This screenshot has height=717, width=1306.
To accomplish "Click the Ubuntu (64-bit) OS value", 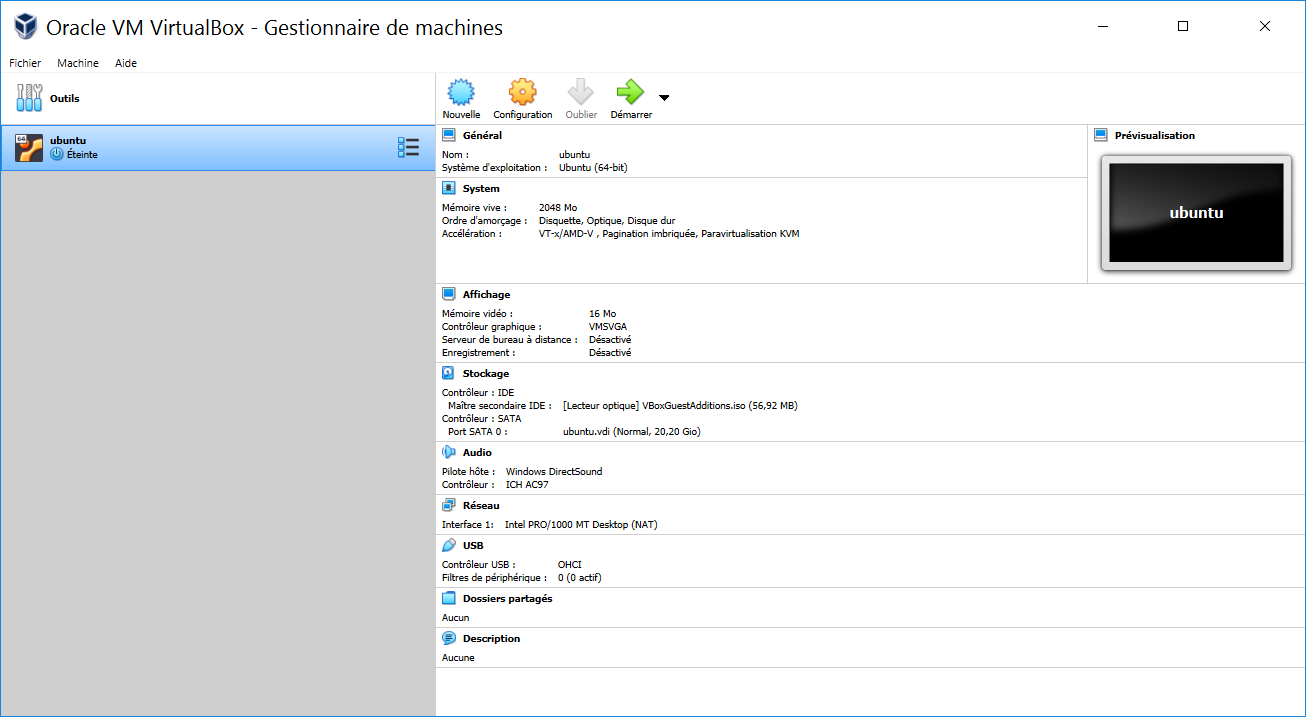I will click(593, 168).
